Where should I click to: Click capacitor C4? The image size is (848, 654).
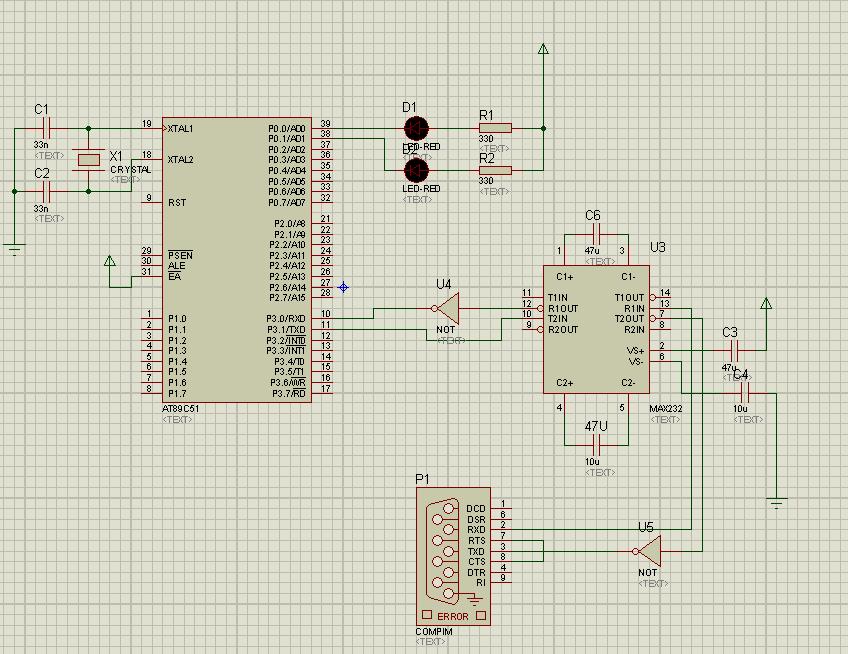(741, 394)
